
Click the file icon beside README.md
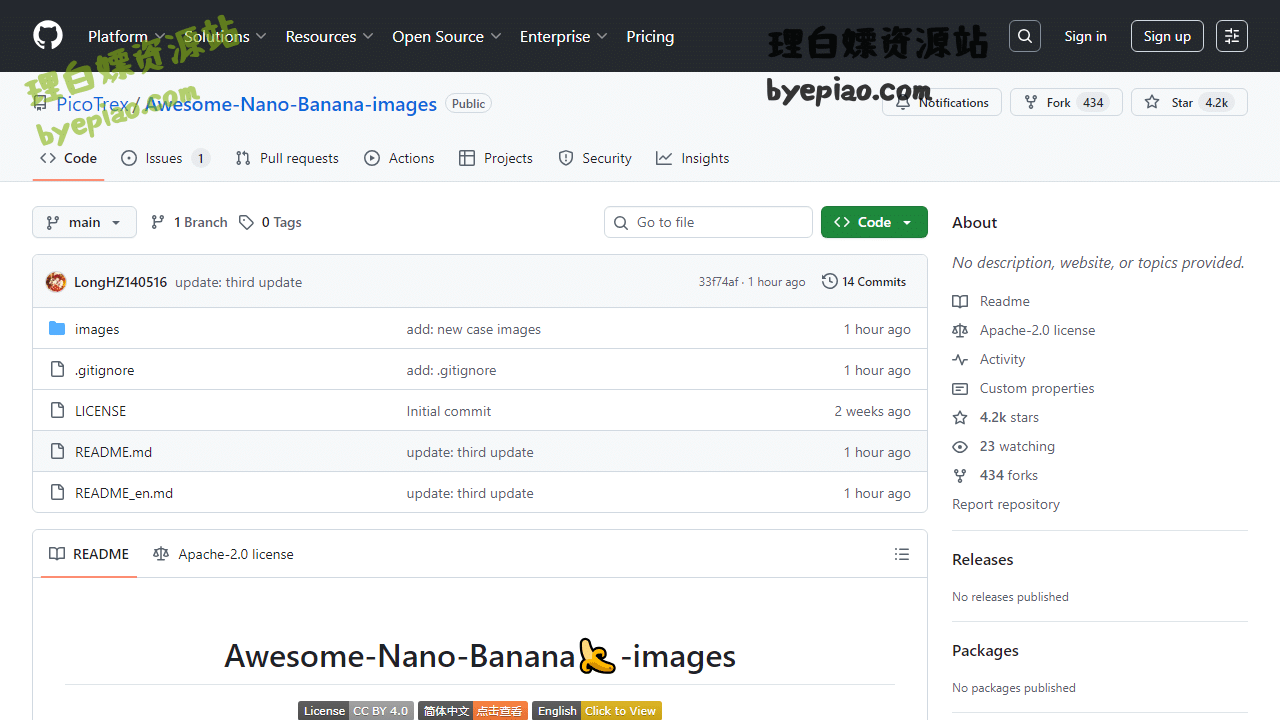(x=57, y=452)
